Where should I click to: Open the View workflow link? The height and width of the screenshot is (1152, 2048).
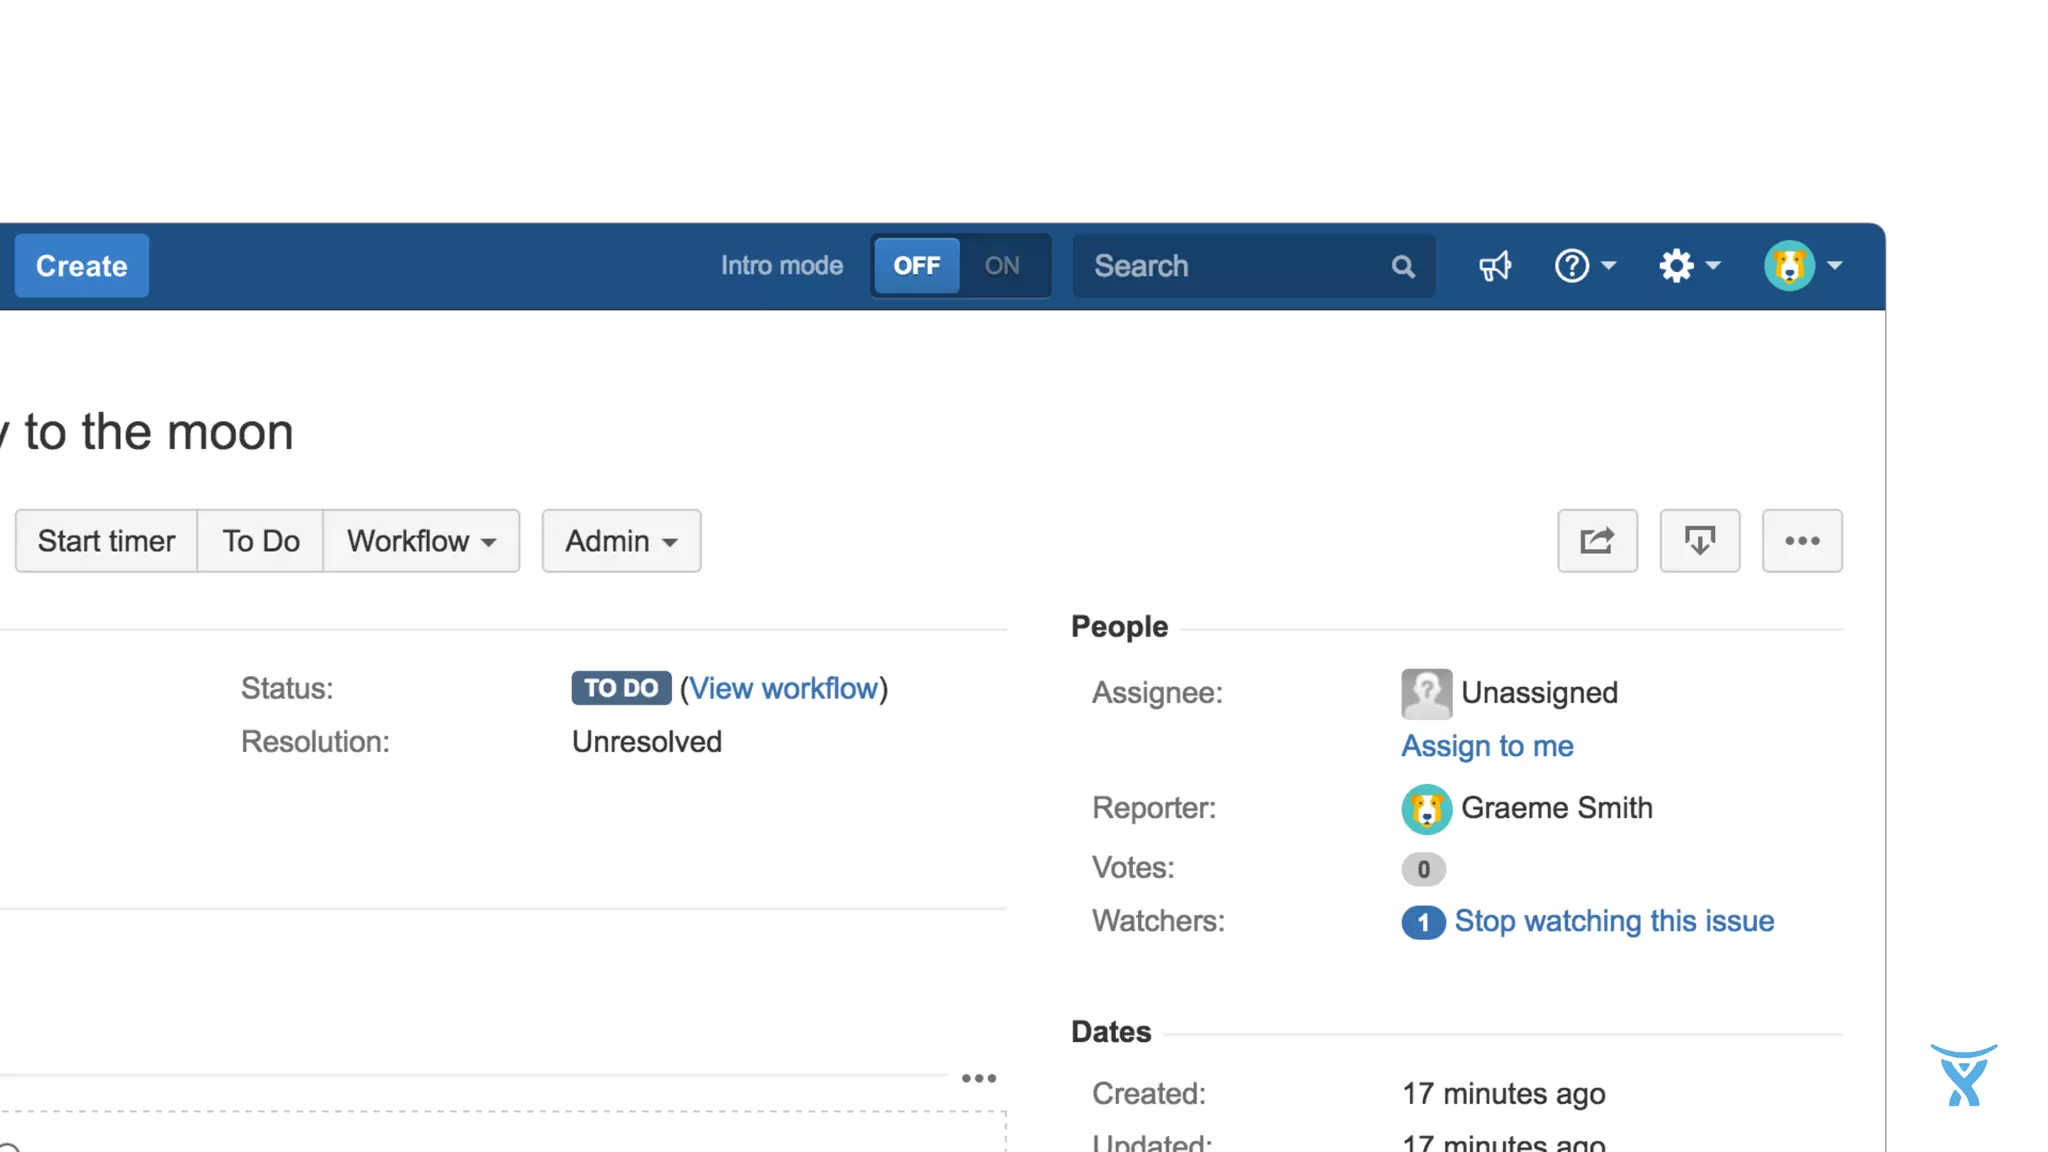[x=783, y=688]
